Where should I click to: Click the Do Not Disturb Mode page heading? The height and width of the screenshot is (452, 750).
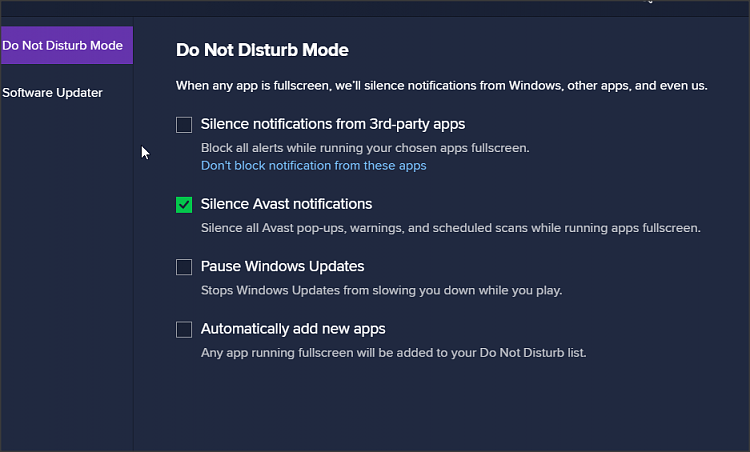click(262, 50)
